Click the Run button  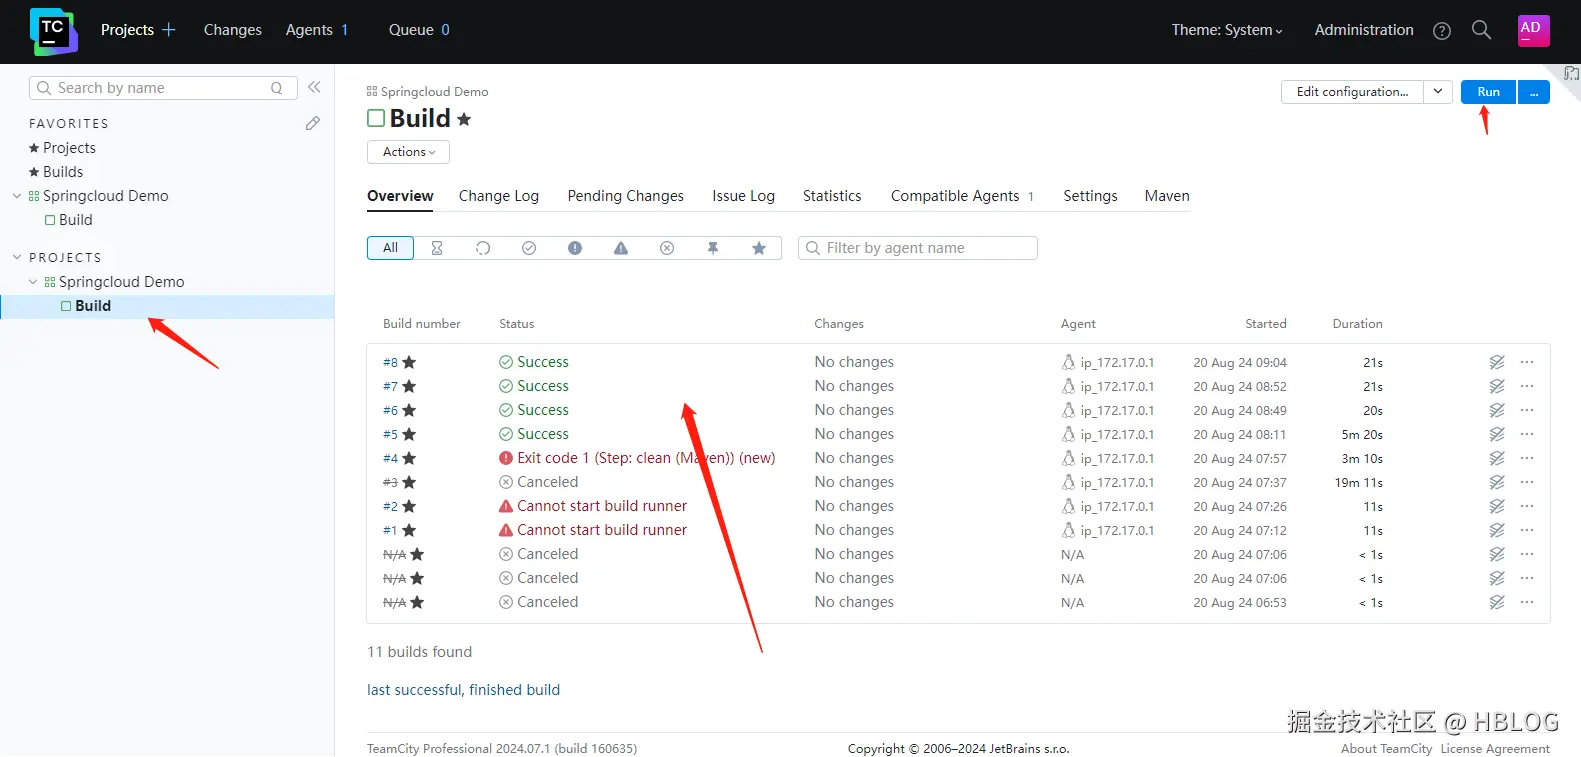(x=1489, y=92)
